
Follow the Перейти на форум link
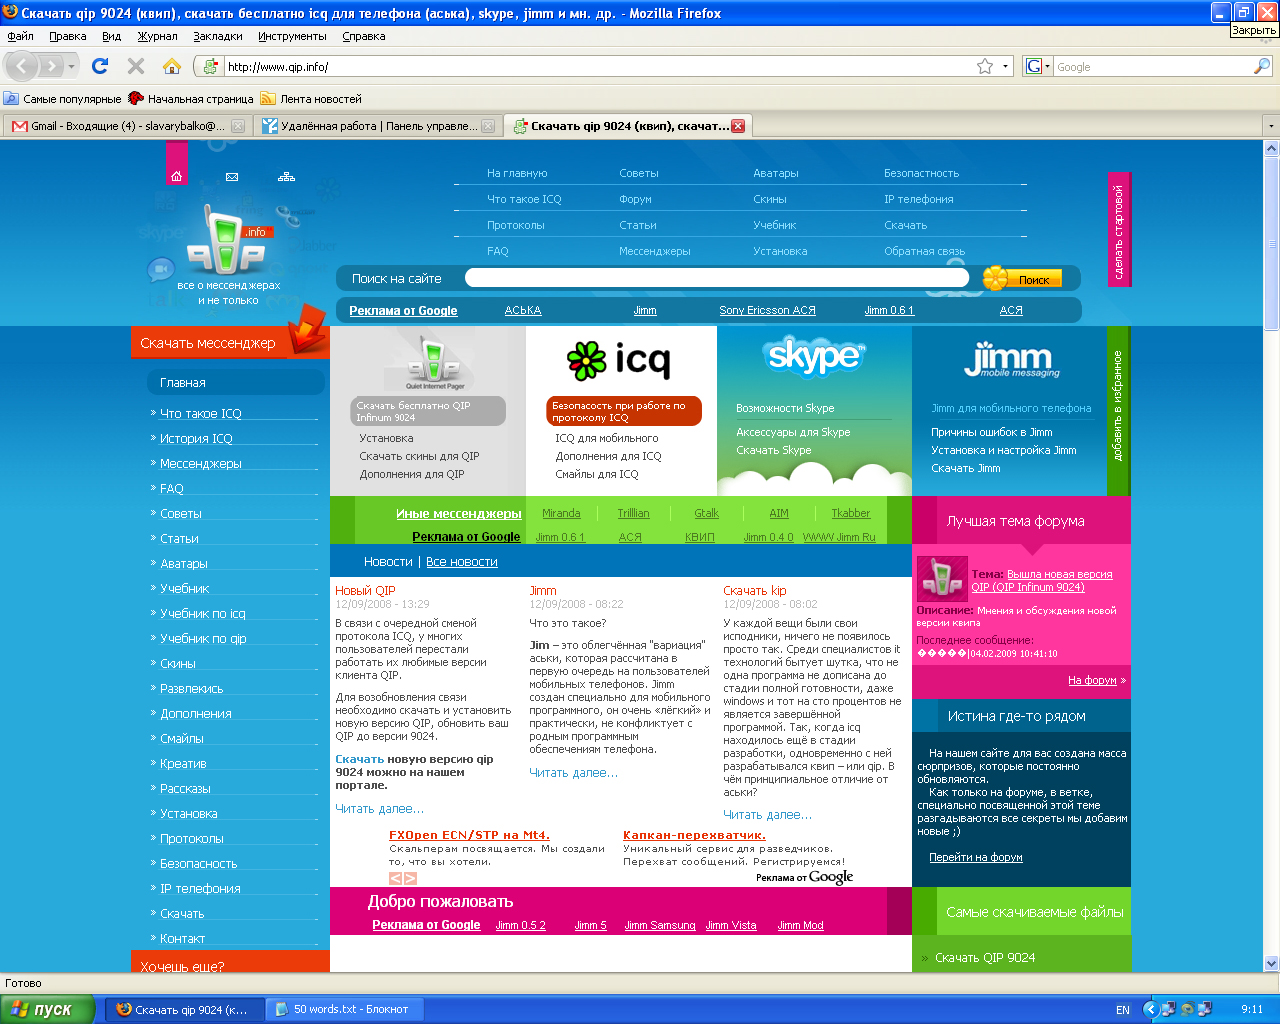point(976,857)
